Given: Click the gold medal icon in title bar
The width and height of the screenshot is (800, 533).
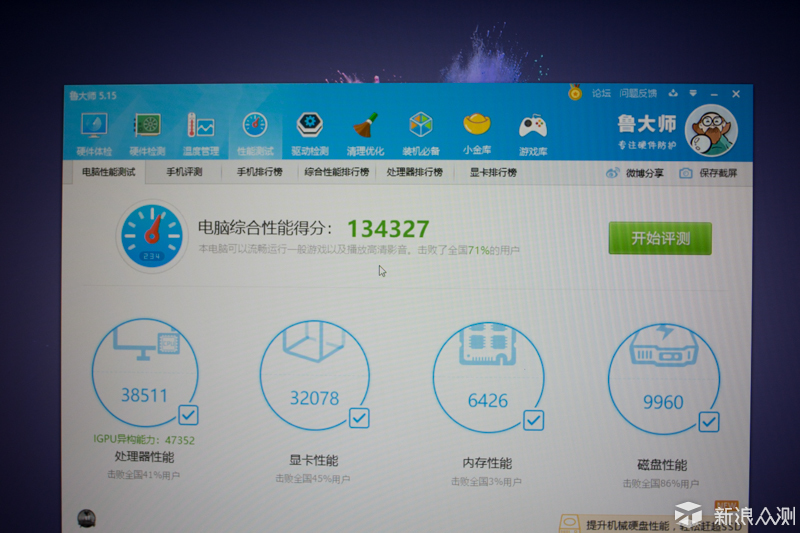Looking at the screenshot, I should tap(575, 93).
